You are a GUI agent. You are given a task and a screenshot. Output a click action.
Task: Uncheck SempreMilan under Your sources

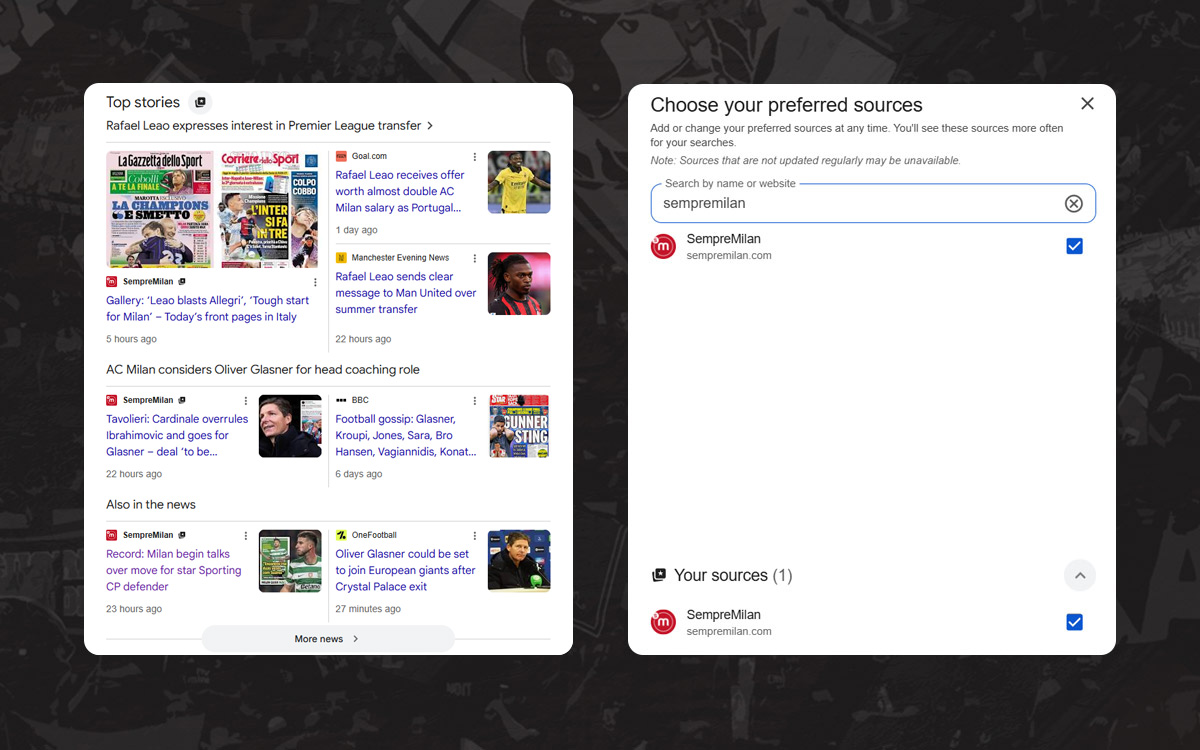tap(1074, 622)
